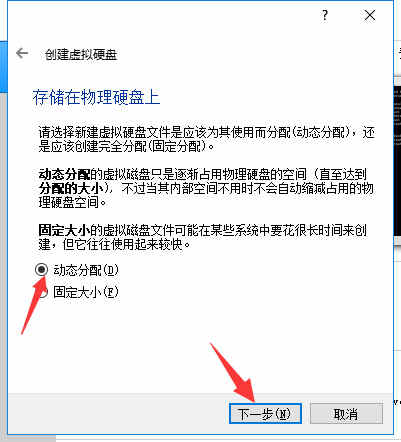This screenshot has width=401, height=442.
Task: Click the bold 动态分配 word in description
Action: tap(64, 174)
